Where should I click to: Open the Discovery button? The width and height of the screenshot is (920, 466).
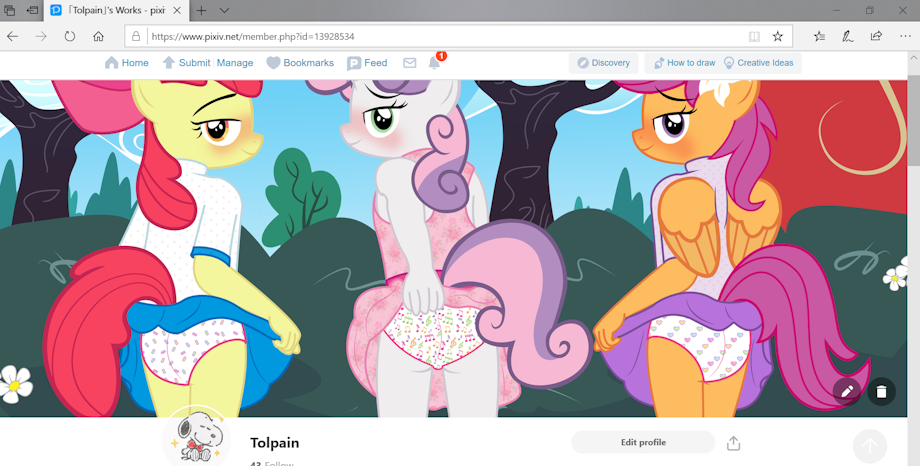(603, 63)
